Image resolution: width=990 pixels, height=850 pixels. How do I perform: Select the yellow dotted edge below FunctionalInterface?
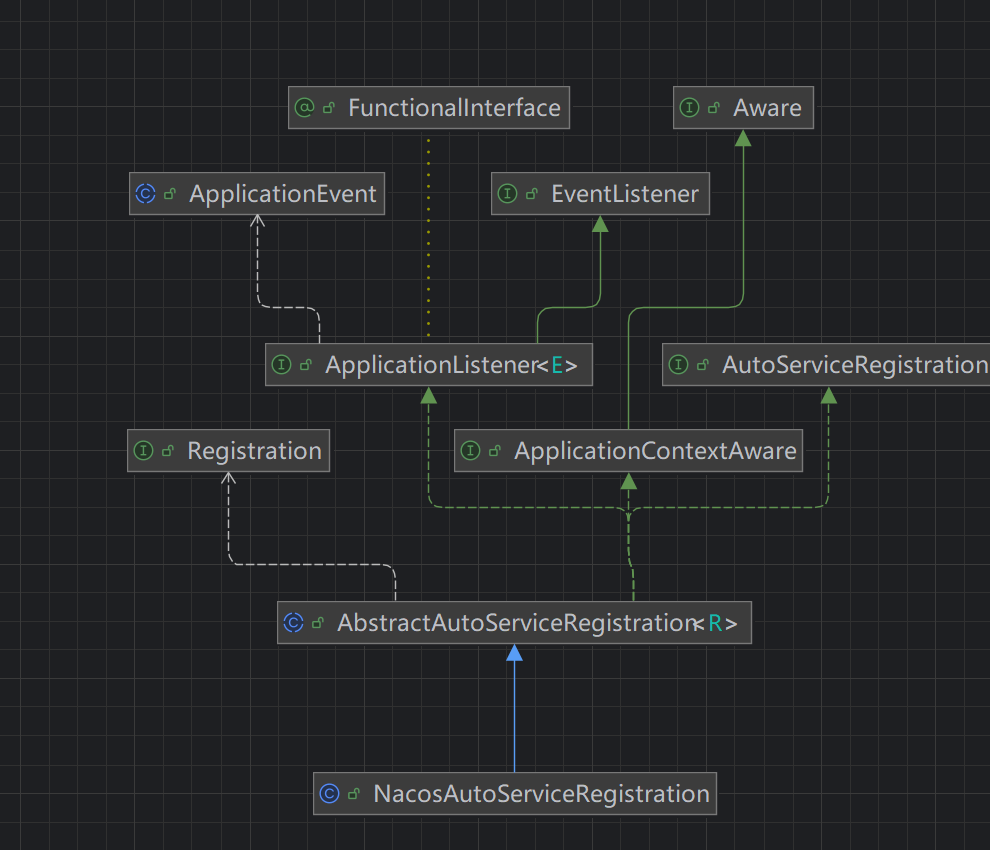[x=429, y=237]
